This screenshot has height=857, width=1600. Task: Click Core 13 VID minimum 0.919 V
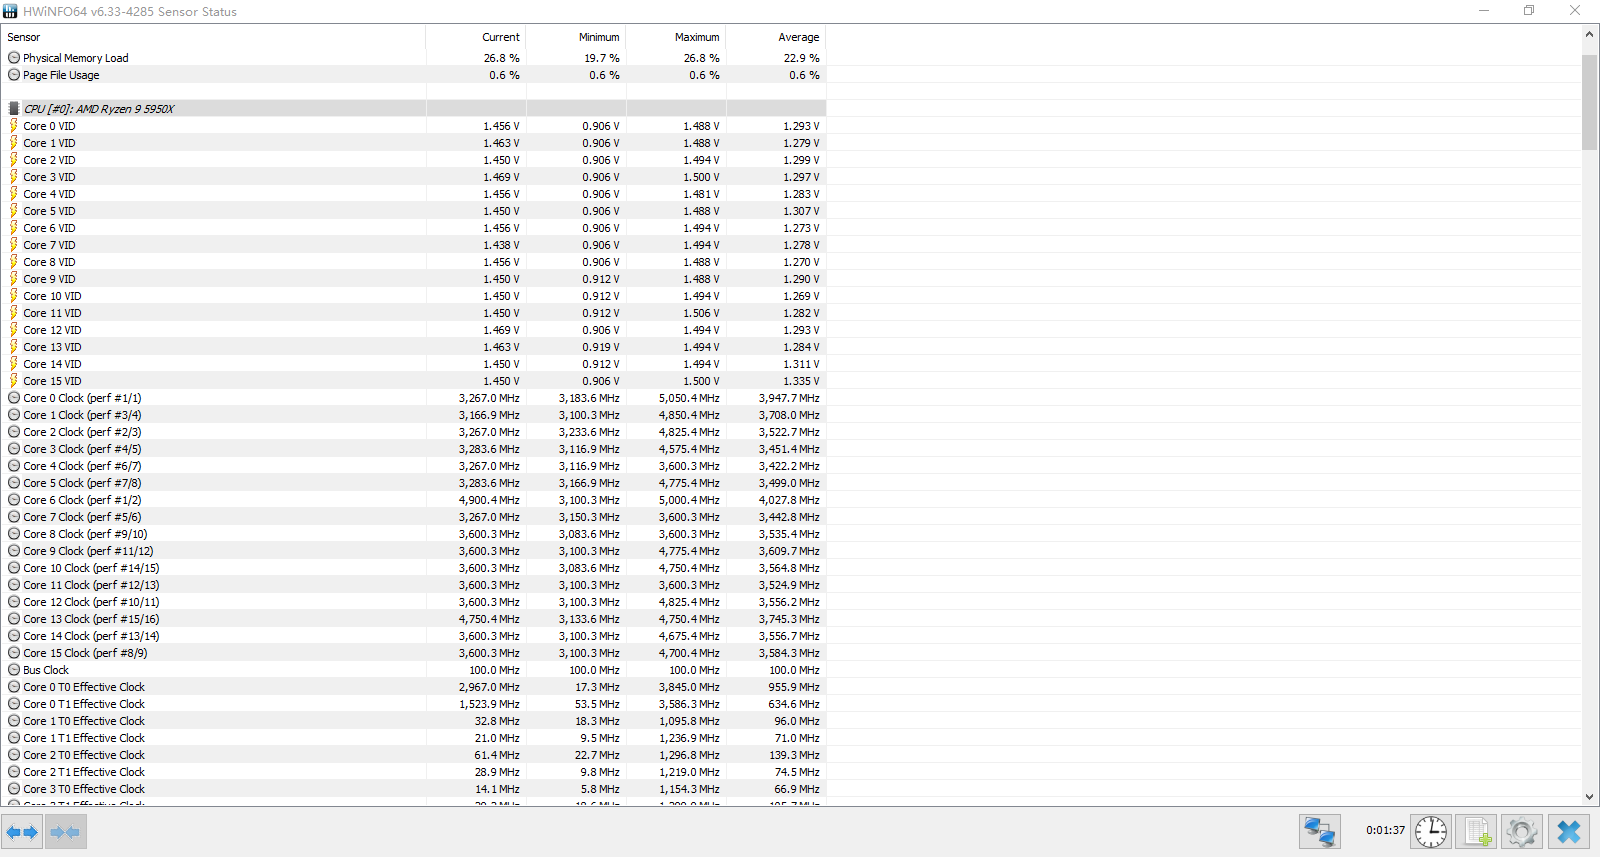[601, 347]
